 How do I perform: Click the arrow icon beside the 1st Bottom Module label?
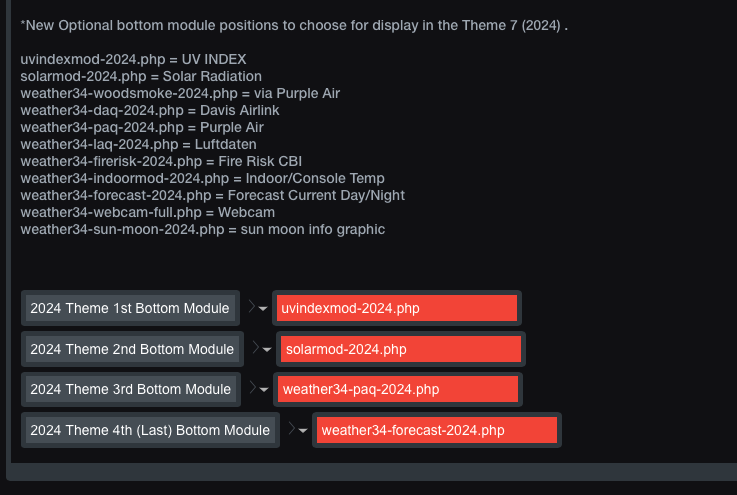pyautogui.click(x=258, y=307)
